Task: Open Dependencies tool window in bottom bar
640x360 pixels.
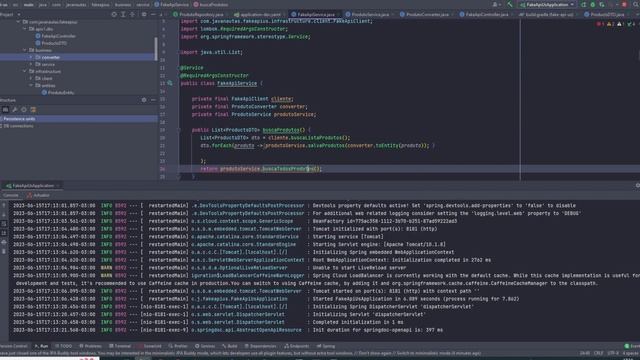Action: pyautogui.click(x=260, y=346)
